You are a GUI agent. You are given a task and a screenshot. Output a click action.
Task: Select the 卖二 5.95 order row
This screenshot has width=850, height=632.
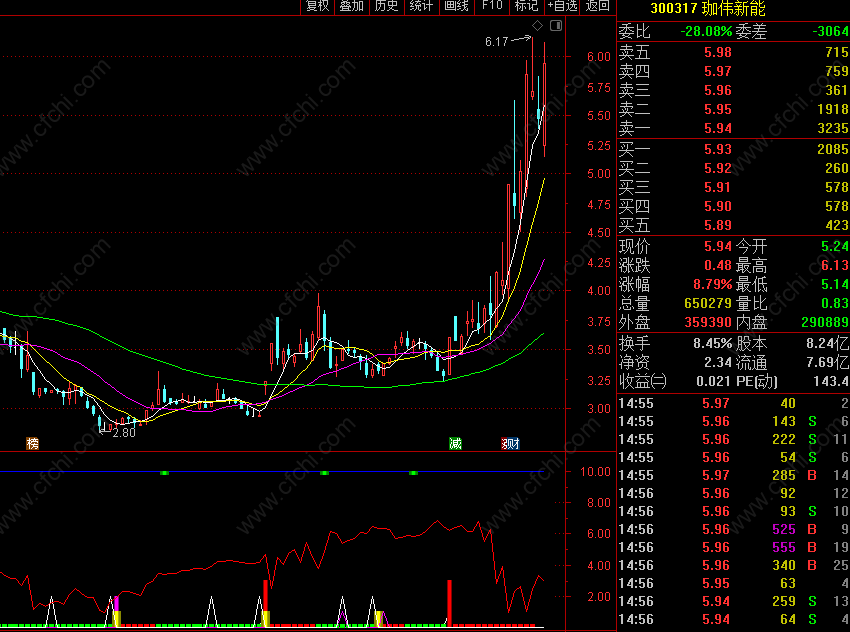tap(733, 109)
